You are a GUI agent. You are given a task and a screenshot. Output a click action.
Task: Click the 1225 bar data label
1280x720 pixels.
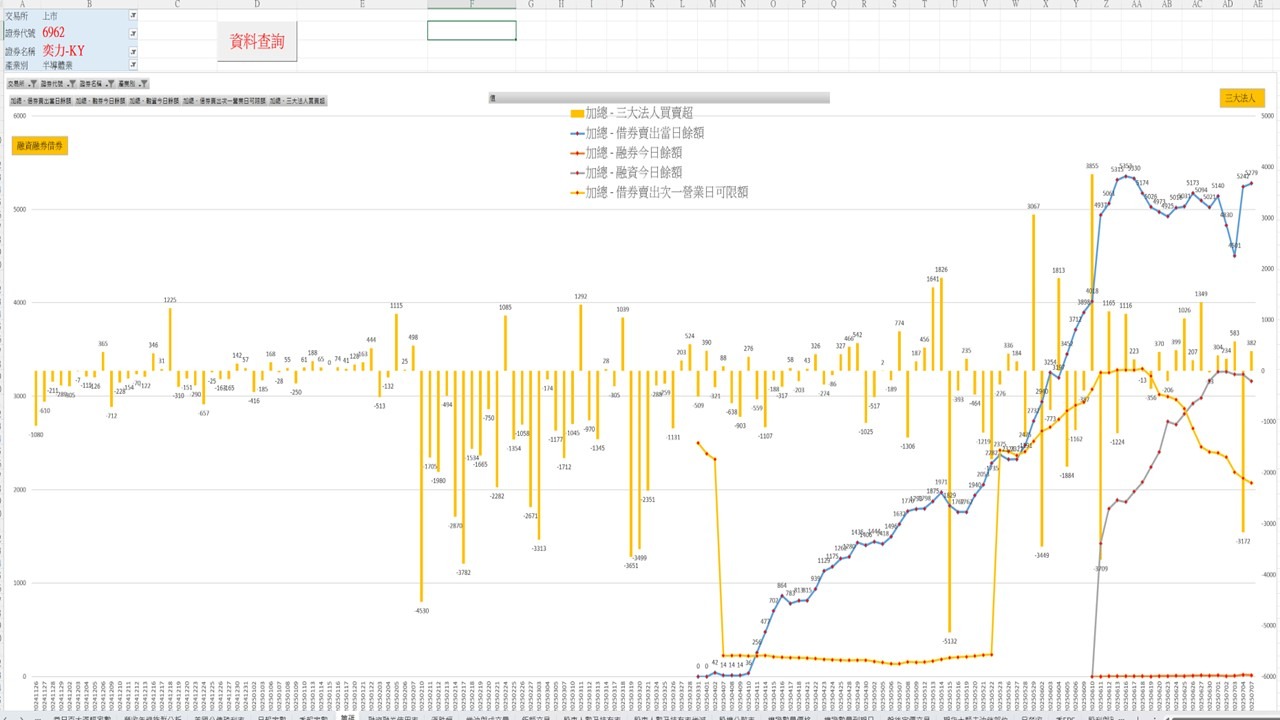(170, 300)
